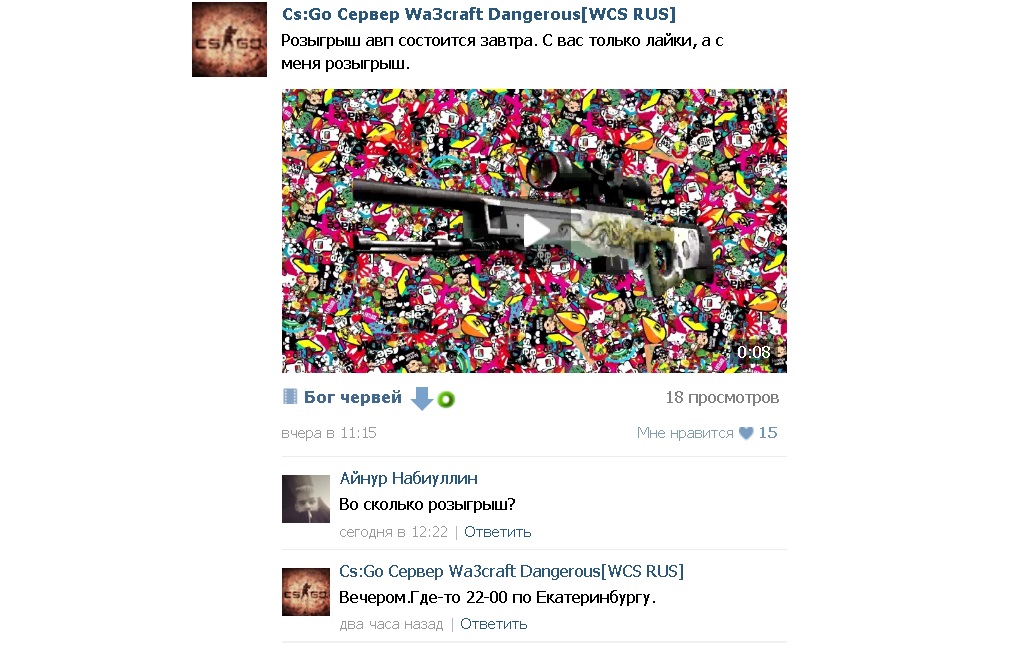Open the Бог червей video title
1034x668 pixels.
(353, 397)
